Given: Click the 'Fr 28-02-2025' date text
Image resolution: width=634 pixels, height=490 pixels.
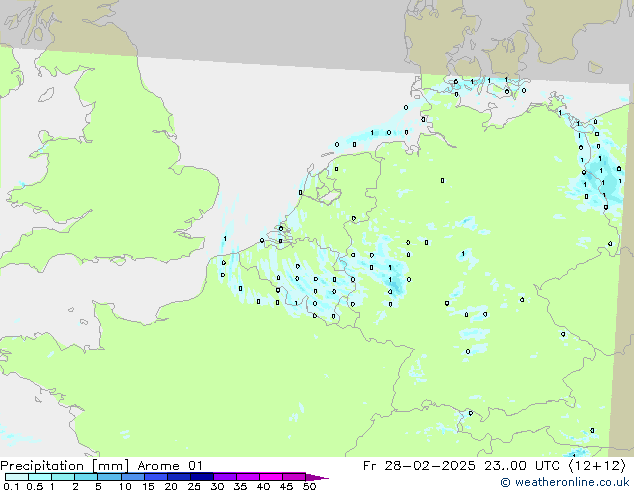Looking at the screenshot, I should (419, 466).
